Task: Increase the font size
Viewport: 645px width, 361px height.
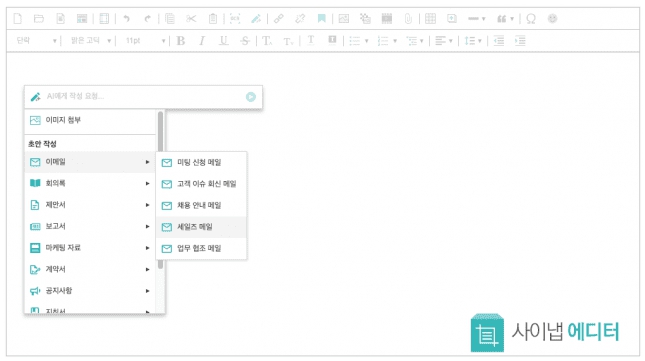Action: click(267, 41)
